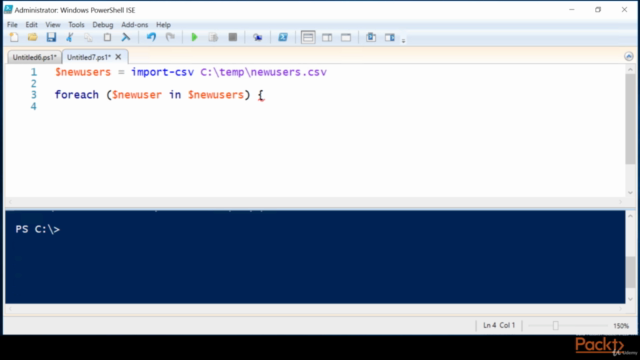Click the Show Command Add-on icon
Viewport: 640px width, 360px height.
point(389,38)
